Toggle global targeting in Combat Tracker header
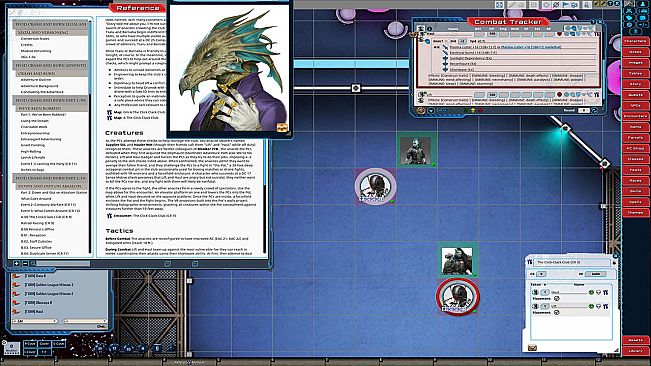This screenshot has height=366, width=651. pos(568,28)
